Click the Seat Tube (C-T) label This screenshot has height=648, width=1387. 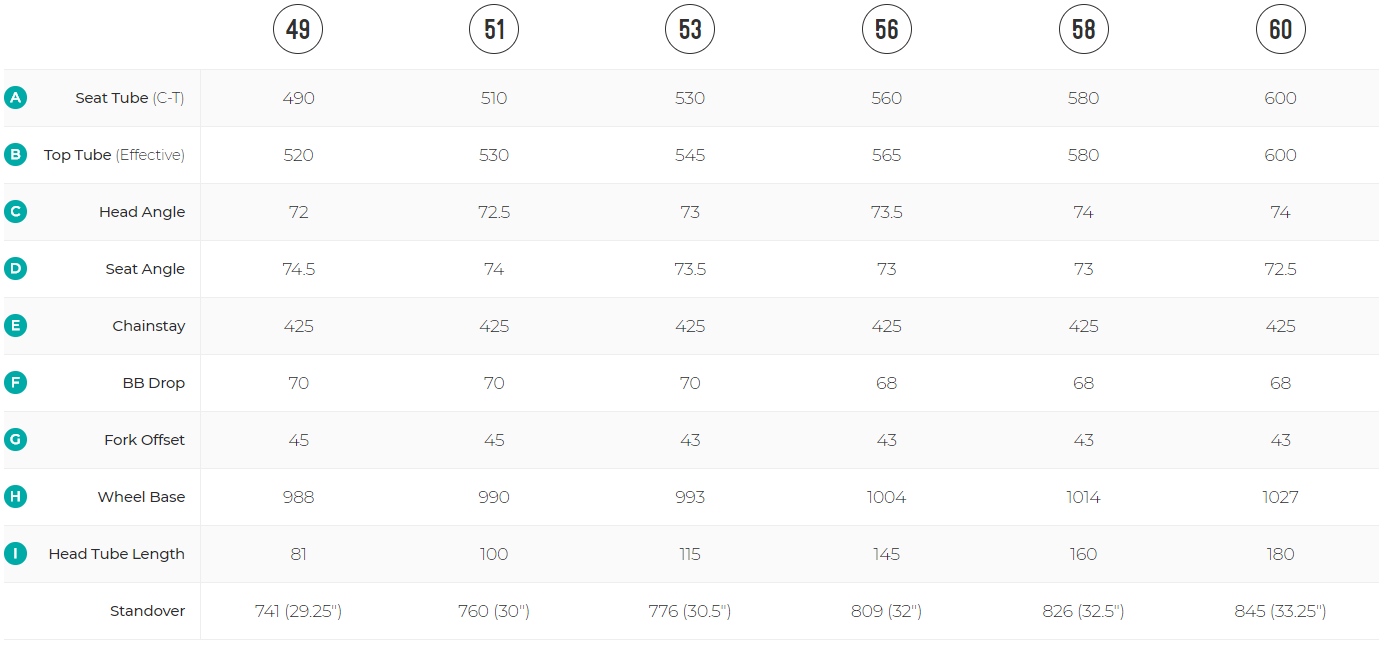[130, 98]
